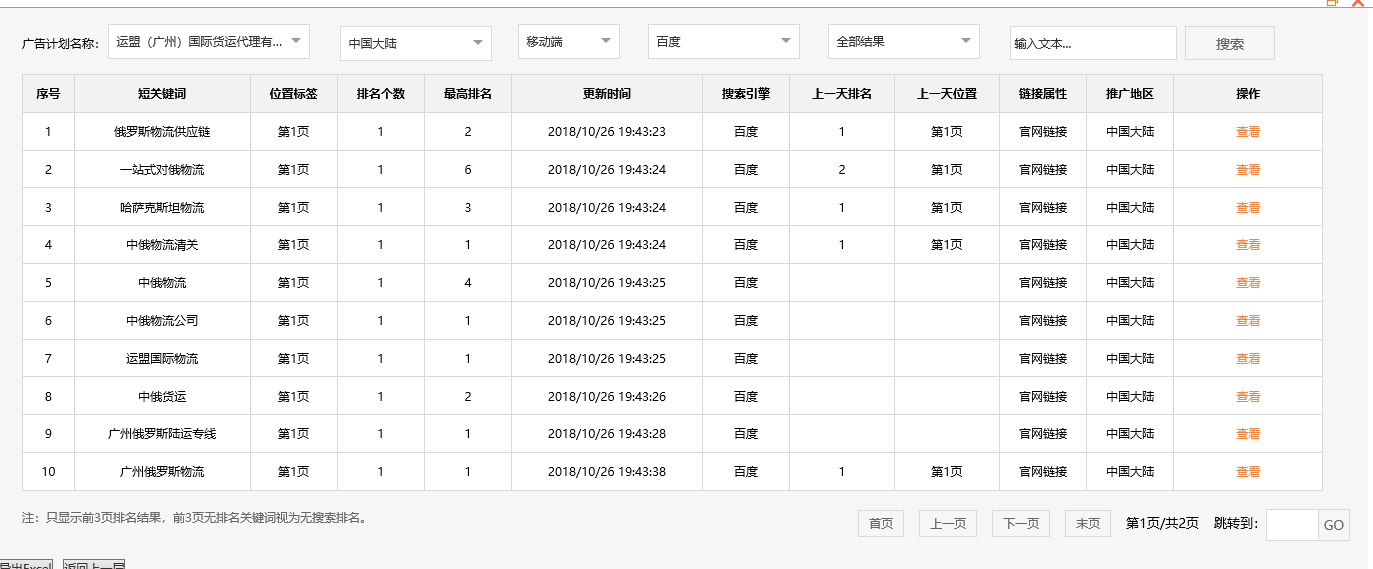This screenshot has height=569, width=1373.
Task: Click the 上一天位置 column header
Action: coord(947,94)
